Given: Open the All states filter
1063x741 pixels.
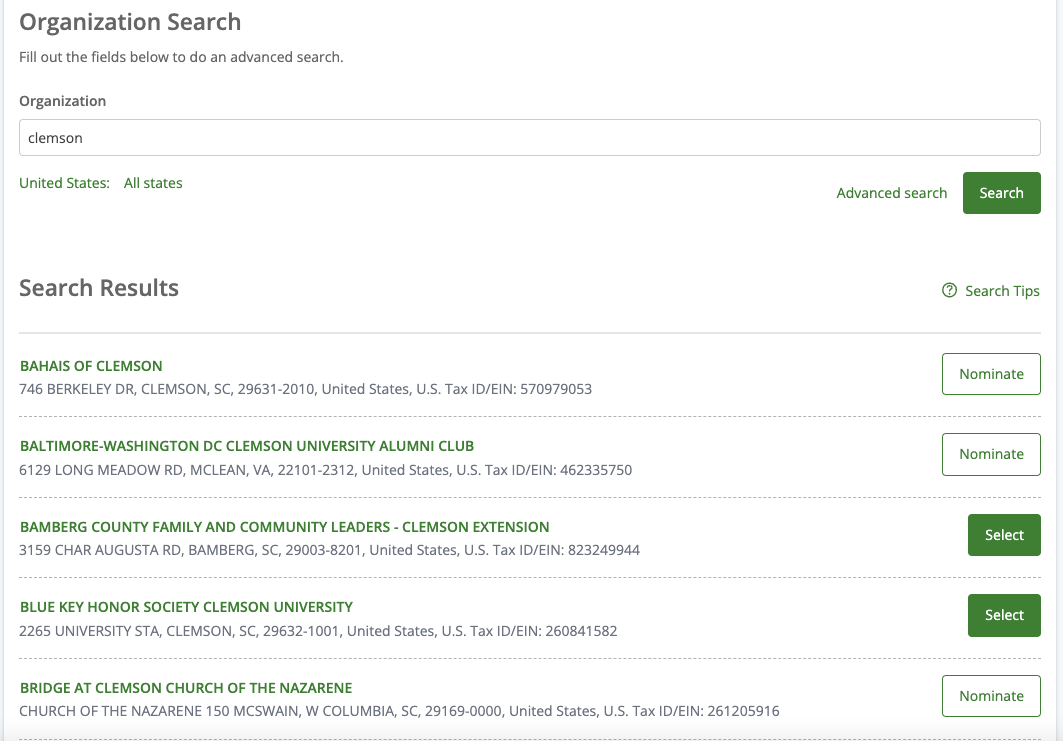Looking at the screenshot, I should coord(153,183).
